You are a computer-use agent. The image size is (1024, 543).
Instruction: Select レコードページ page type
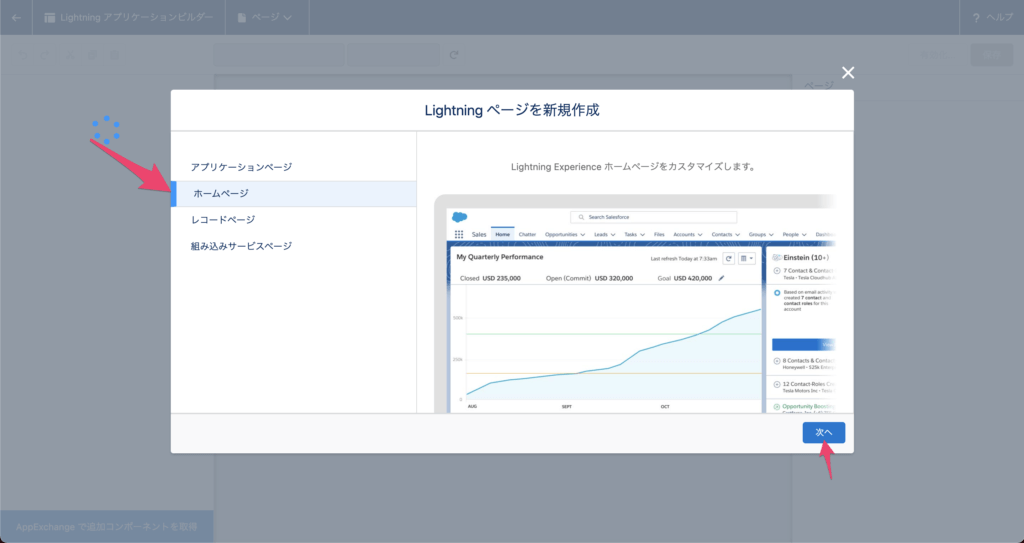coord(223,220)
